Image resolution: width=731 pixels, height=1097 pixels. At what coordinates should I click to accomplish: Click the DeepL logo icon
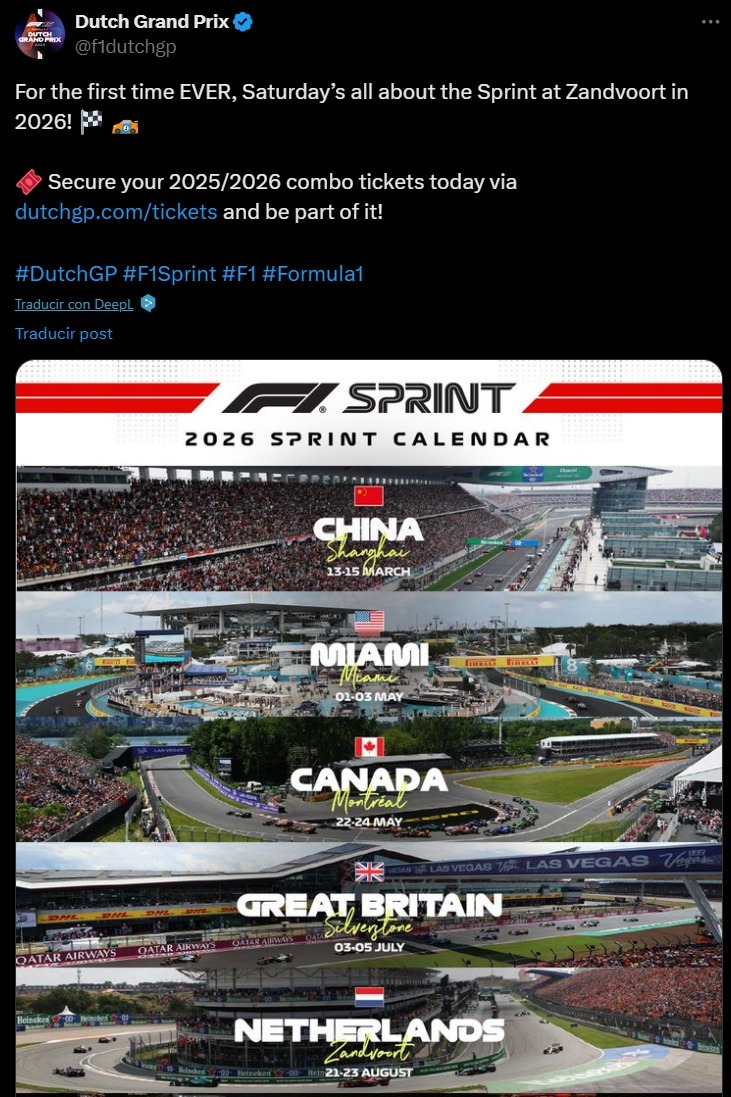[148, 303]
